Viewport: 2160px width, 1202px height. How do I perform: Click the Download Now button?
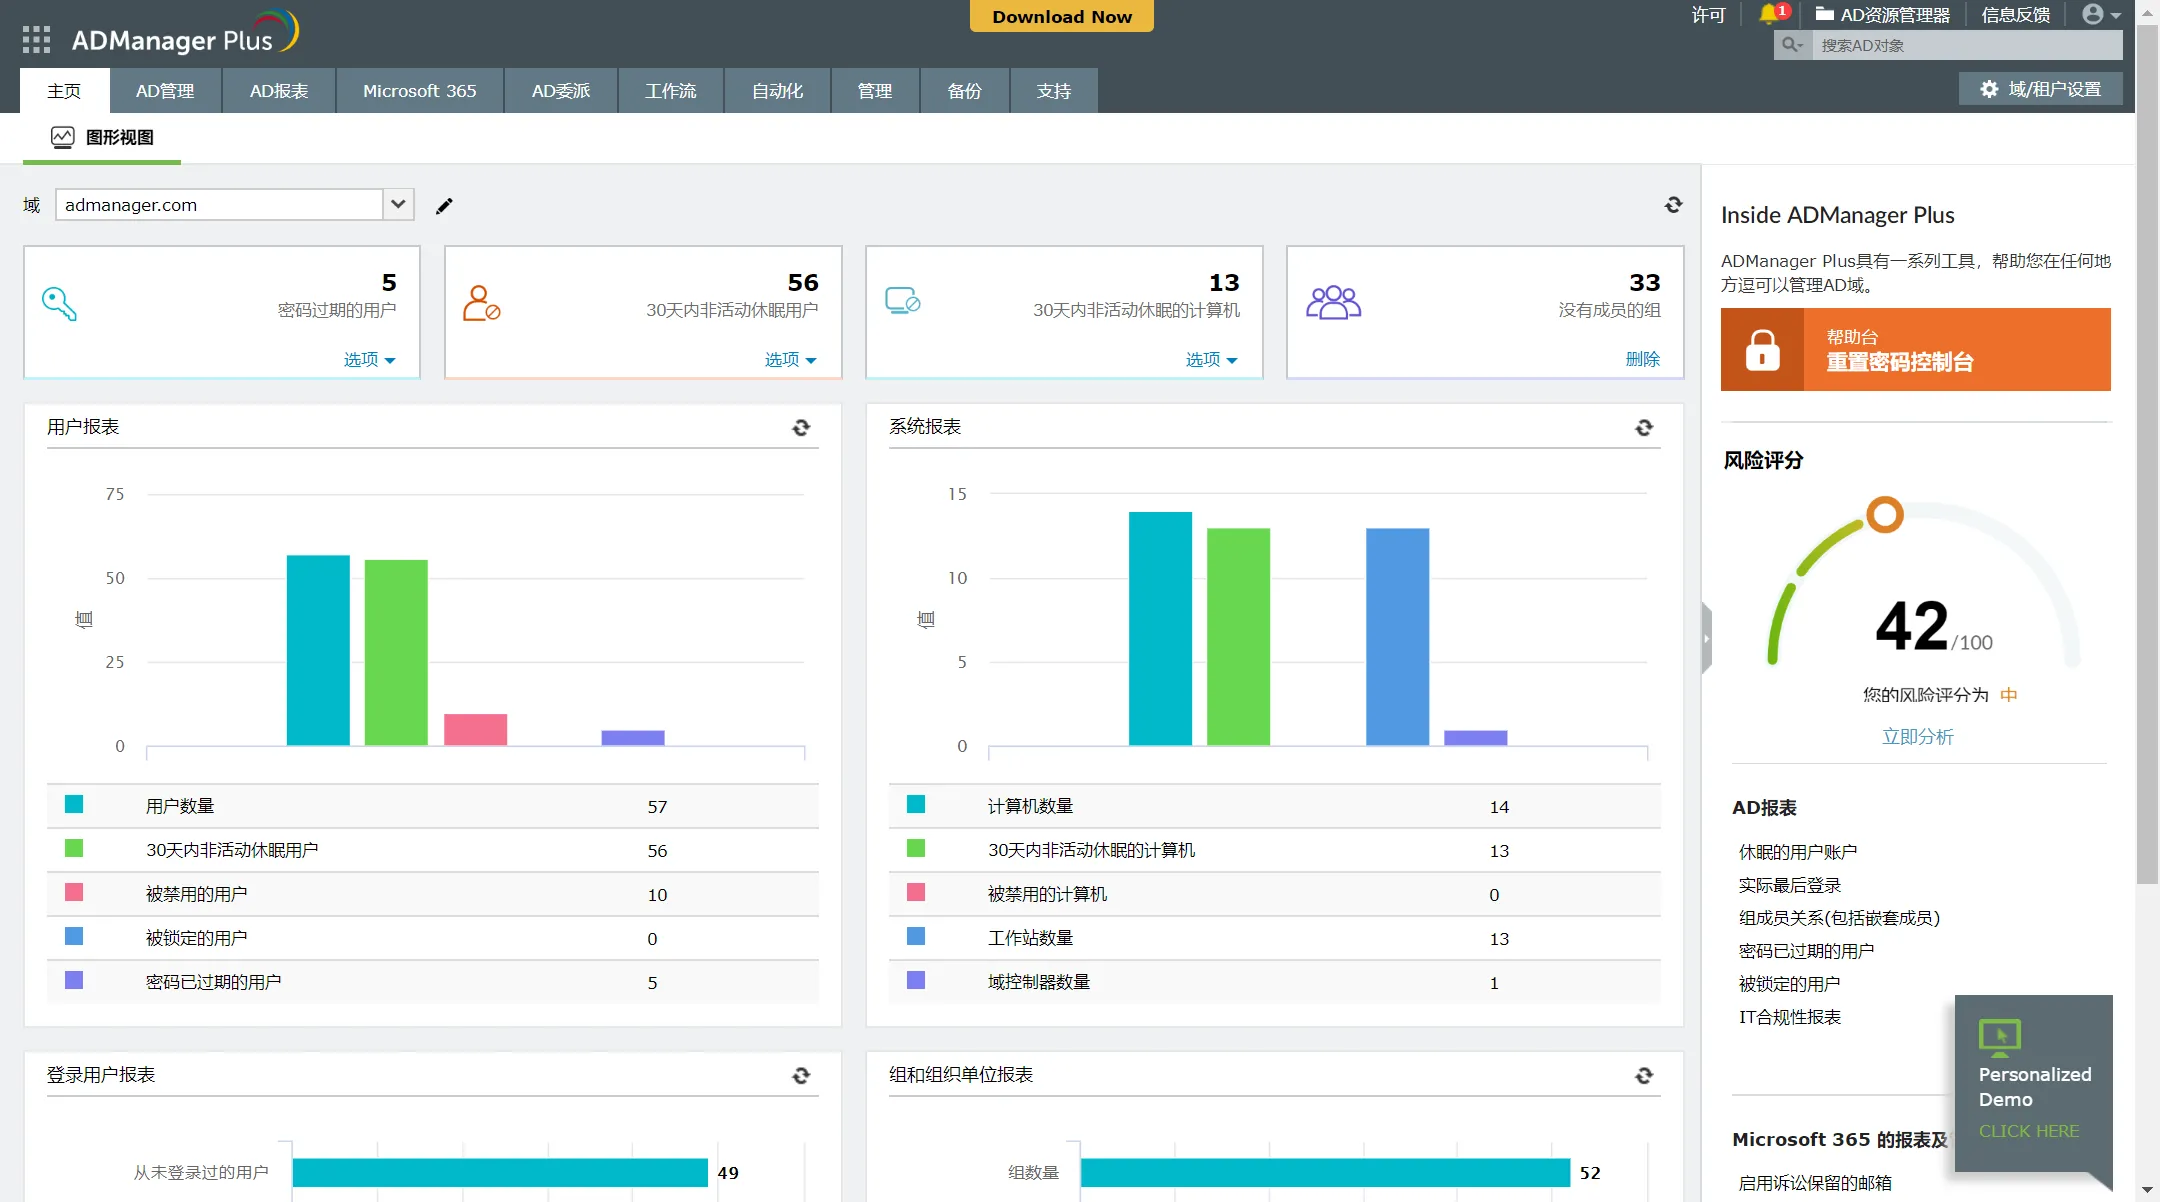coord(1061,17)
